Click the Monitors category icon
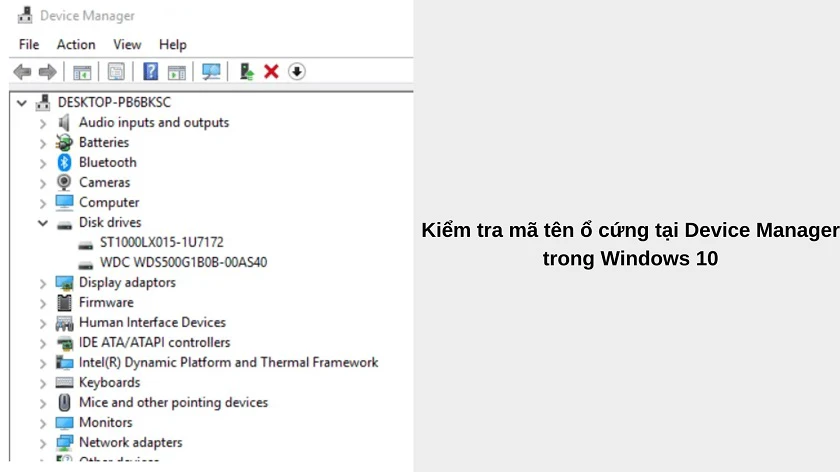840x472 pixels. [x=64, y=423]
